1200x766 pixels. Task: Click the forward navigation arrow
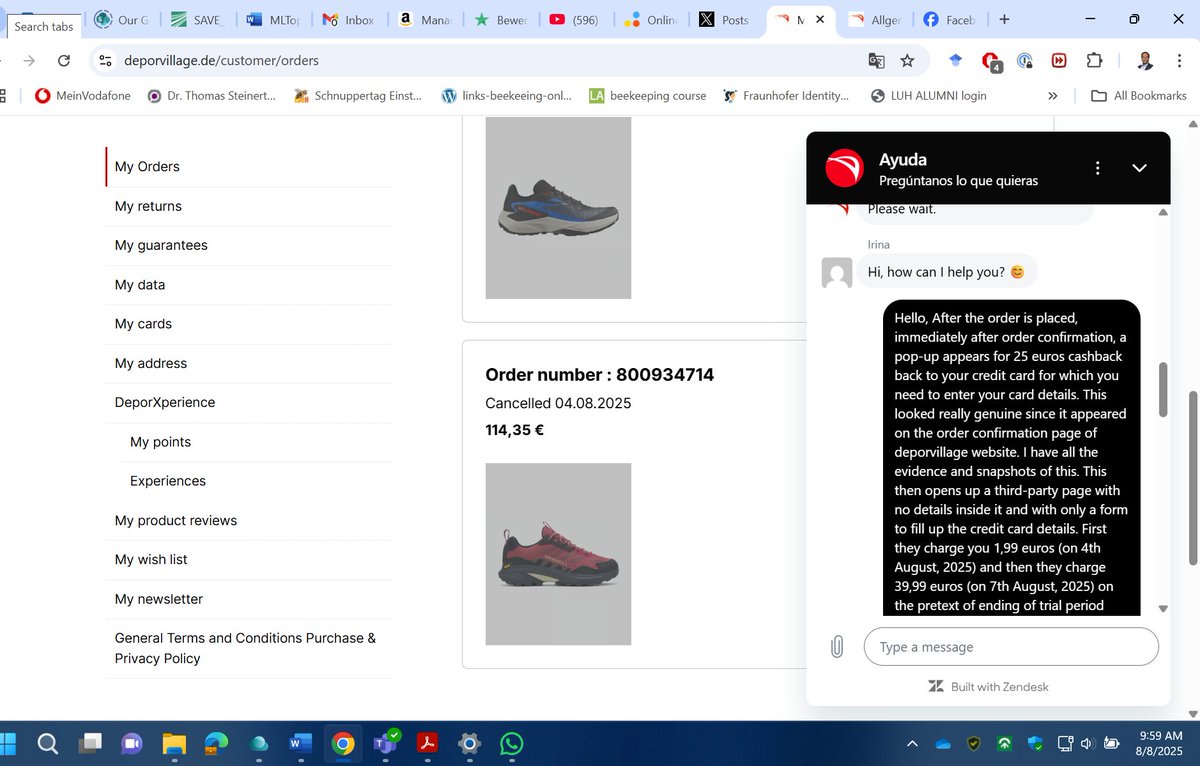pos(28,60)
